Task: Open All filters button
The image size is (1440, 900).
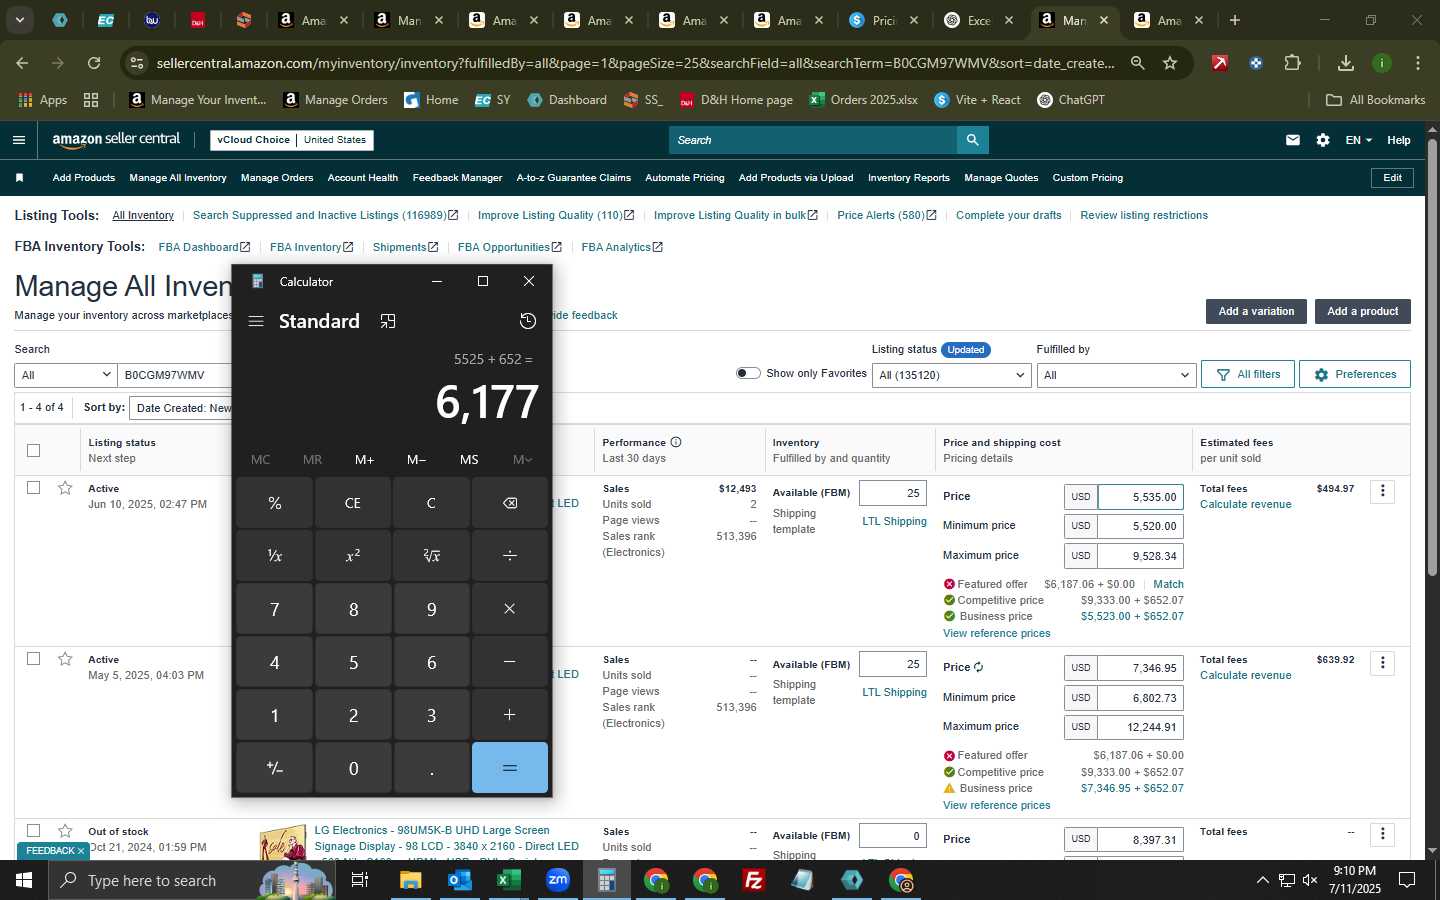Action: [x=1248, y=374]
